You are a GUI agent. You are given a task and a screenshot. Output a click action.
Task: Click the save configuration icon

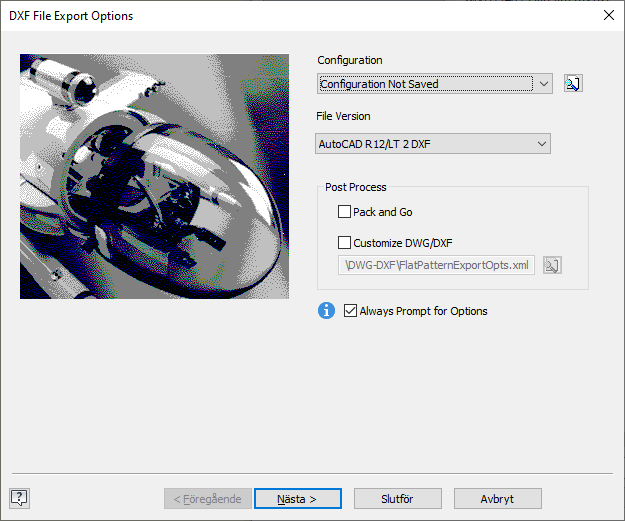pyautogui.click(x=573, y=84)
